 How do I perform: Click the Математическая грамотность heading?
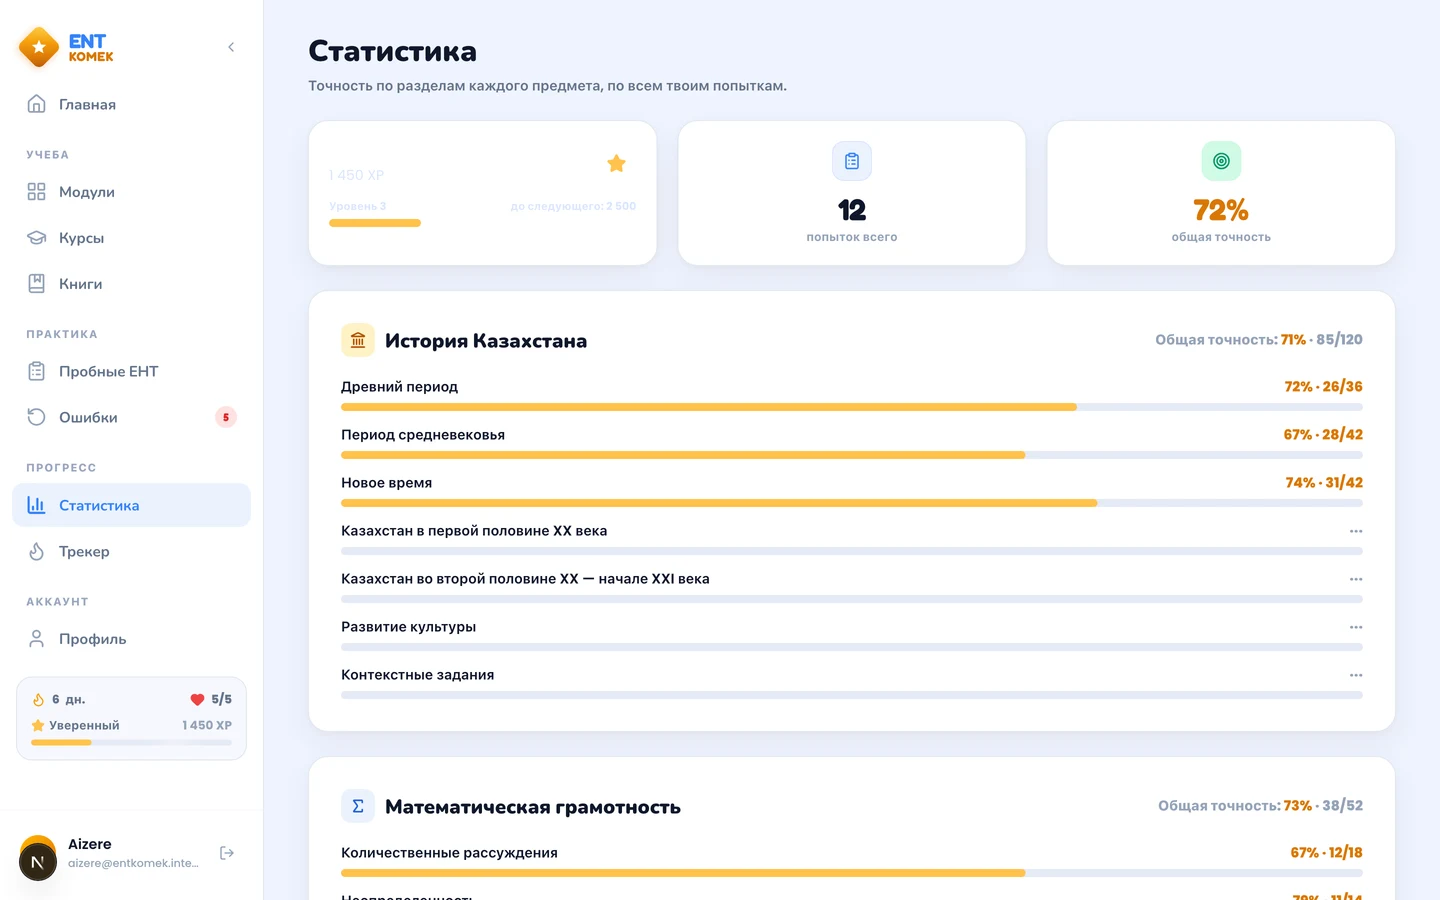tap(533, 807)
